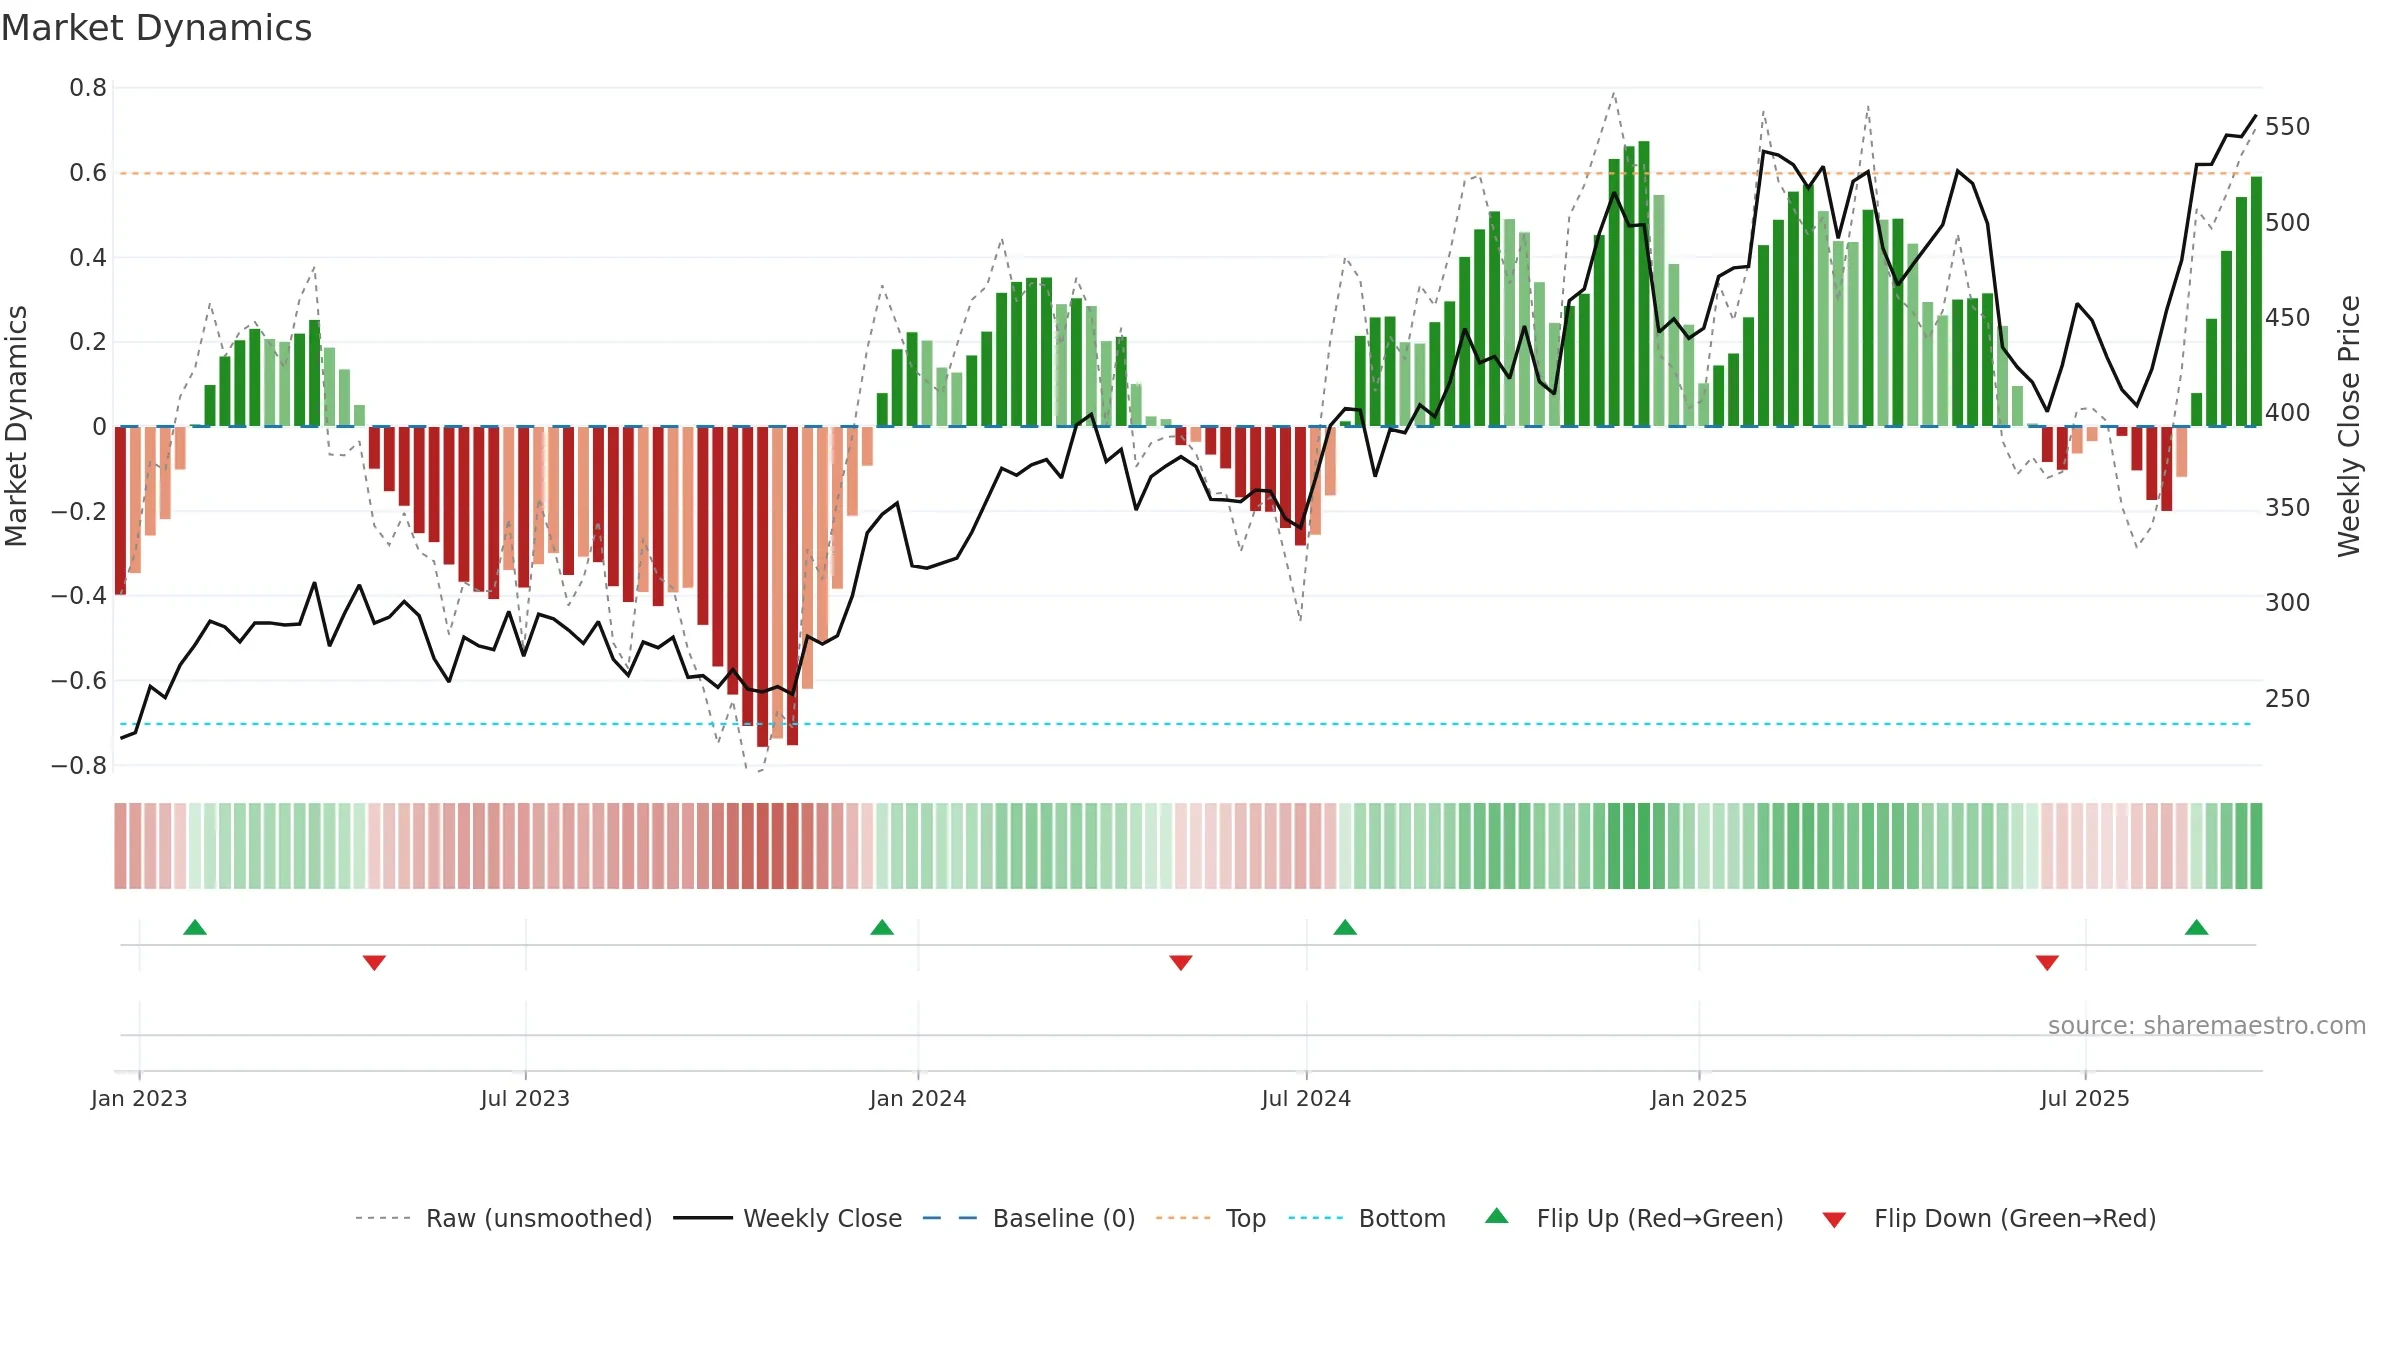Toggle the Flip Up (Red→Green) legend entry

(x=1634, y=1218)
